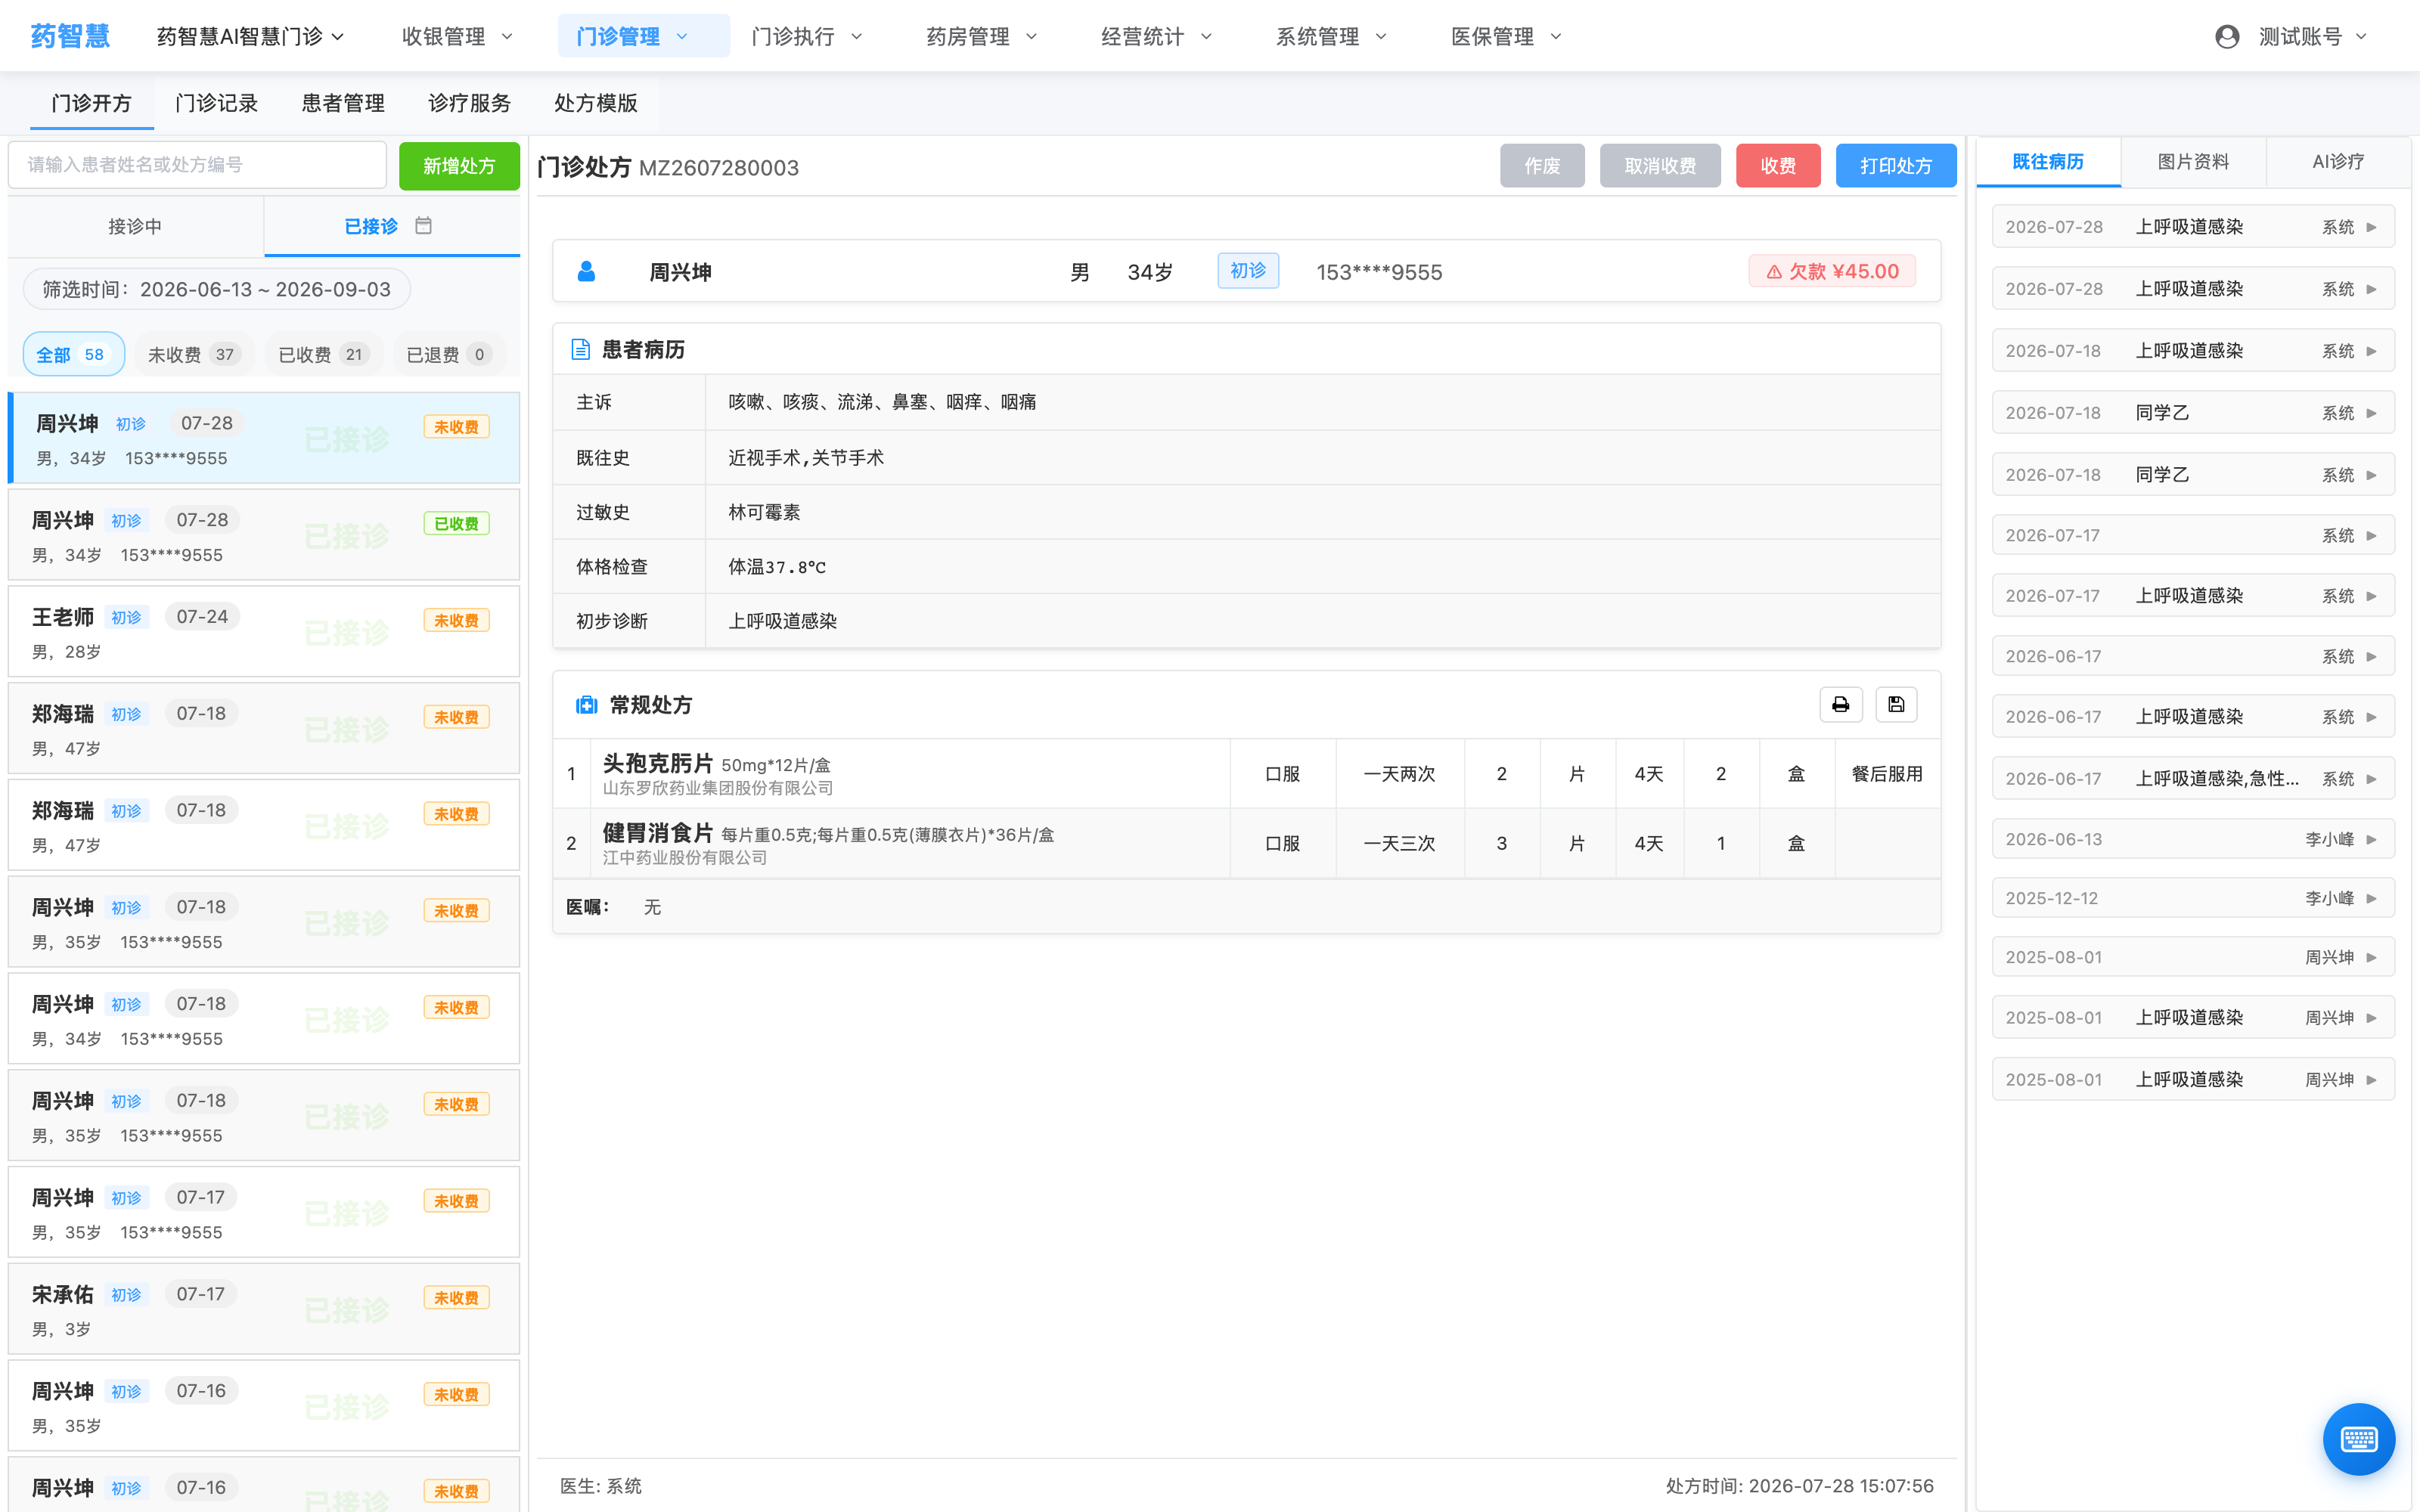Filter list by 已退费 0
This screenshot has height=1512, width=2420.
(x=449, y=354)
